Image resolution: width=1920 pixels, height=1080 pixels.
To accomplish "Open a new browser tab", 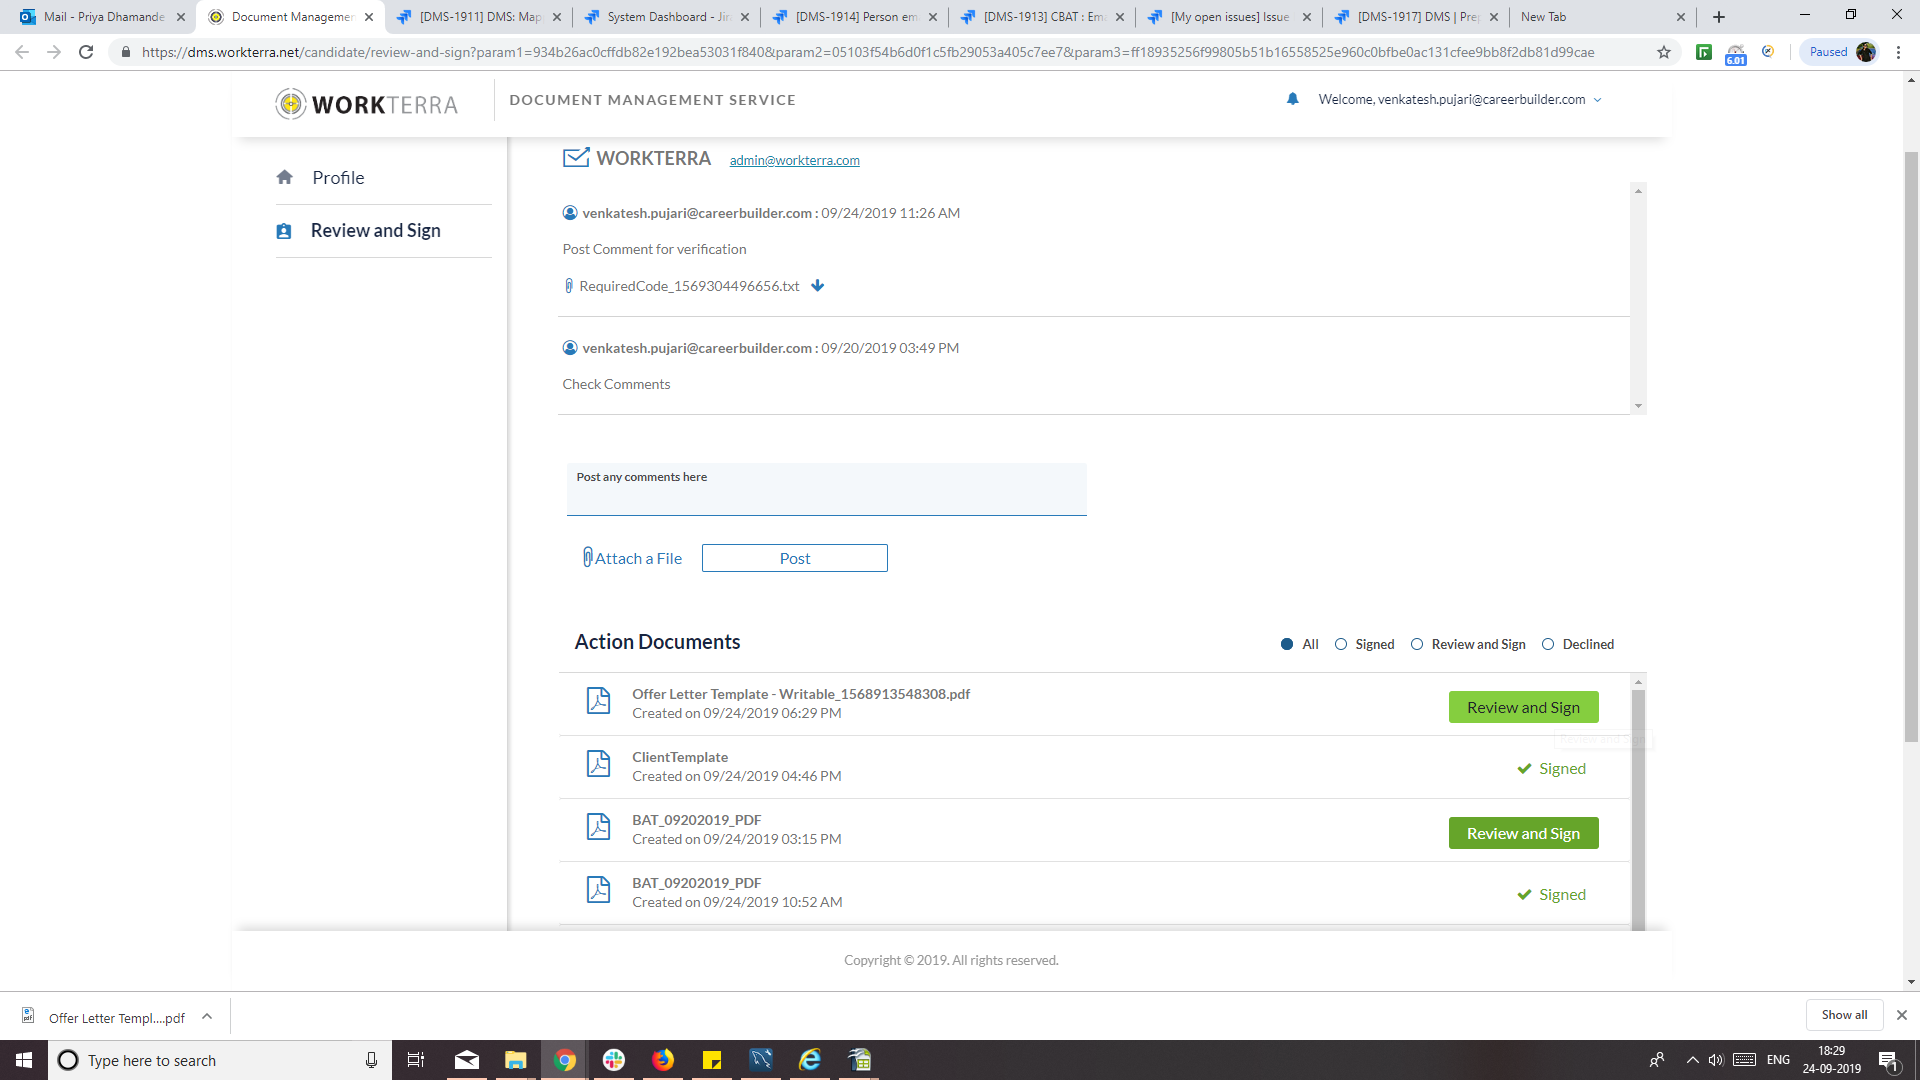I will (1719, 17).
